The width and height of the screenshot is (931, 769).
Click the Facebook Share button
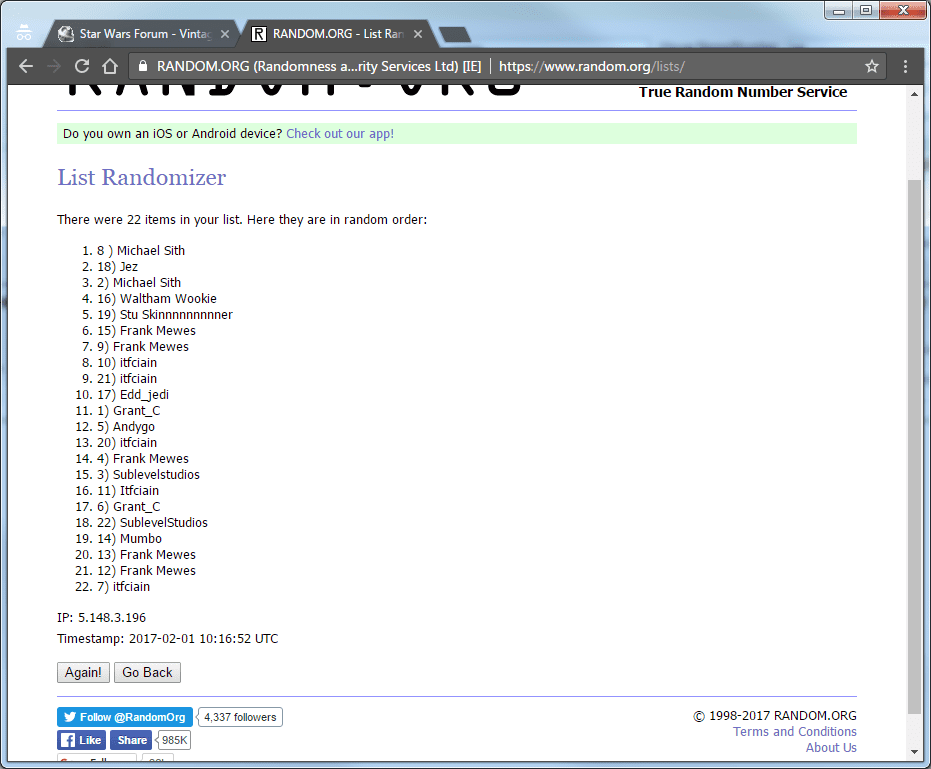tap(131, 740)
